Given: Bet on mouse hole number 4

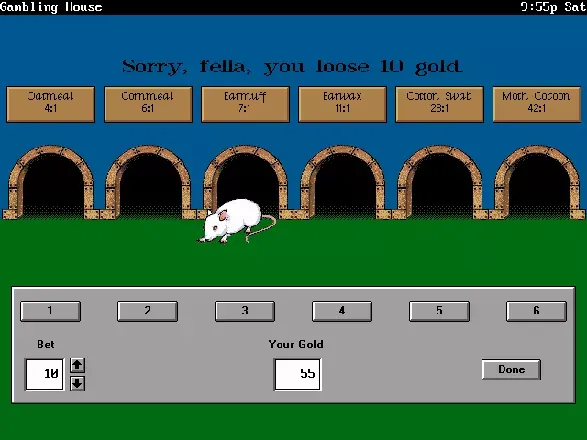Looking at the screenshot, I should pos(342,311).
